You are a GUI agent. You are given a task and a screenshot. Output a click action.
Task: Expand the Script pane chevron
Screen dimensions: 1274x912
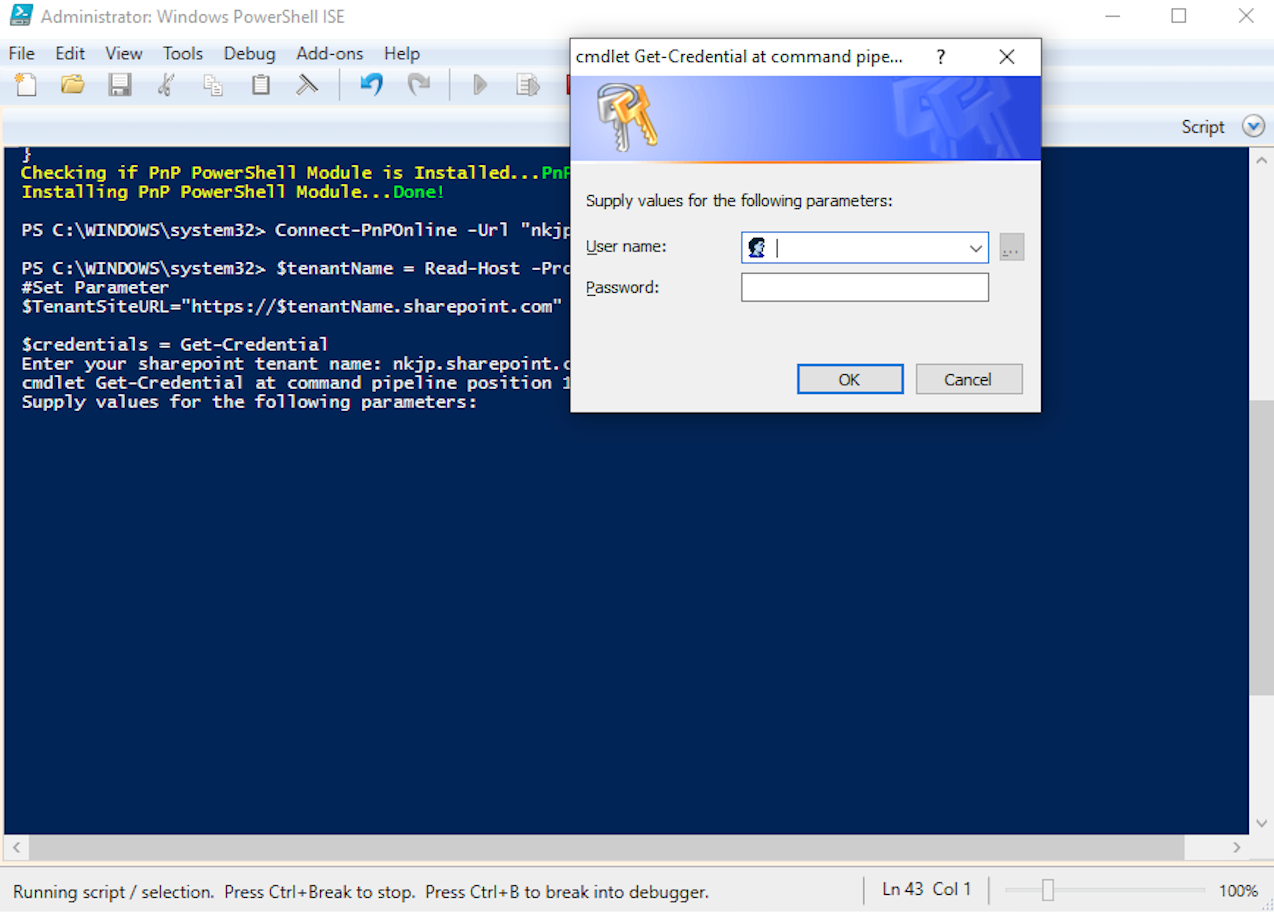(1253, 127)
